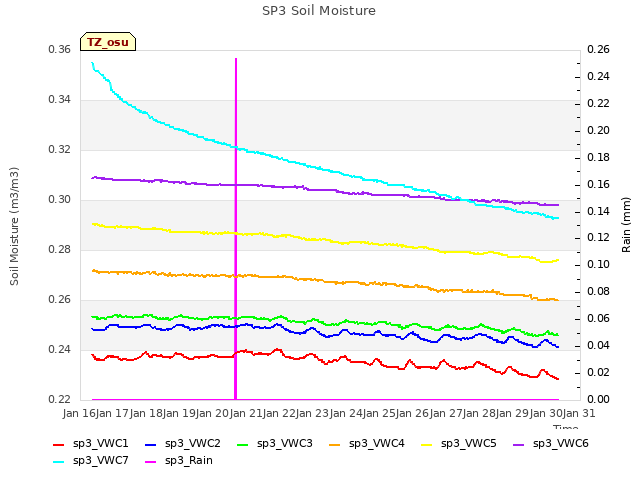Click the 0.22 left axis value
This screenshot has height=480, width=640.
pos(60,400)
